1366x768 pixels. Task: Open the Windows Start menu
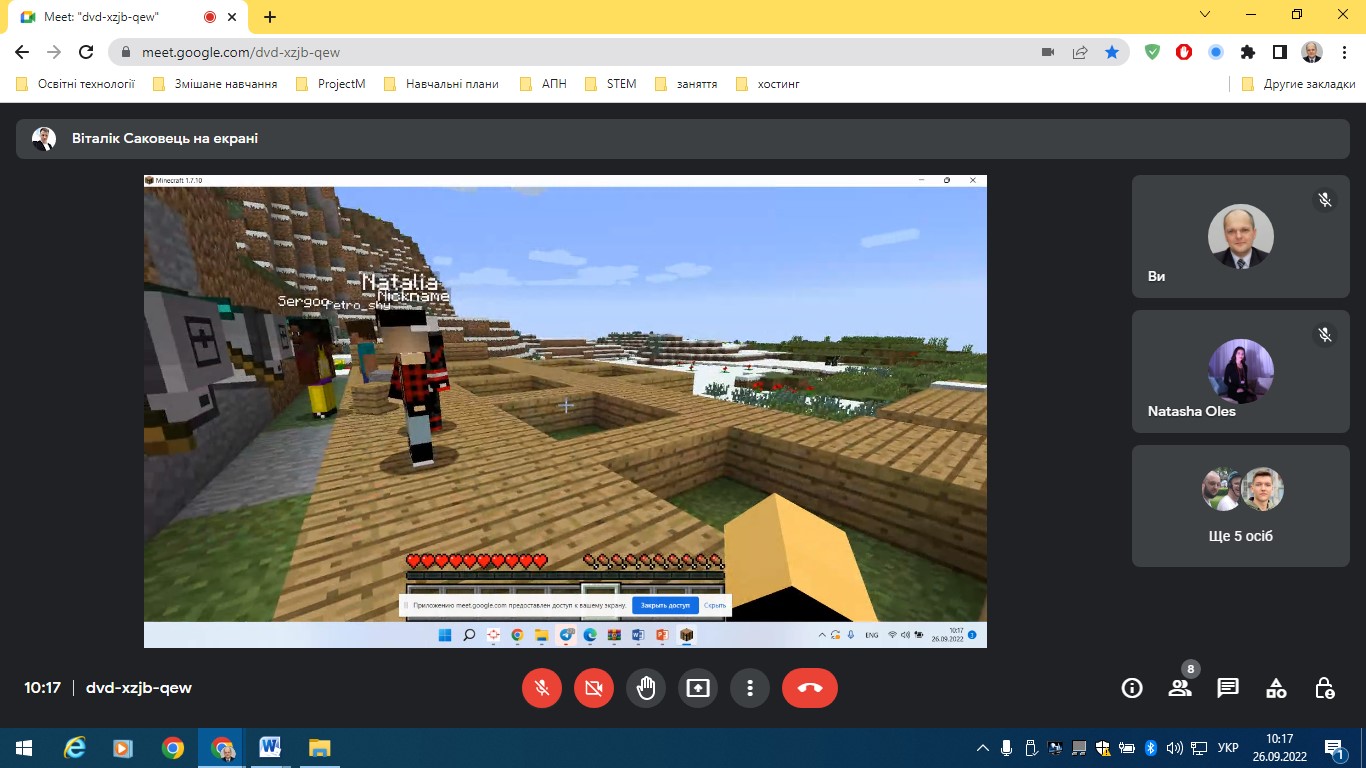(x=24, y=748)
